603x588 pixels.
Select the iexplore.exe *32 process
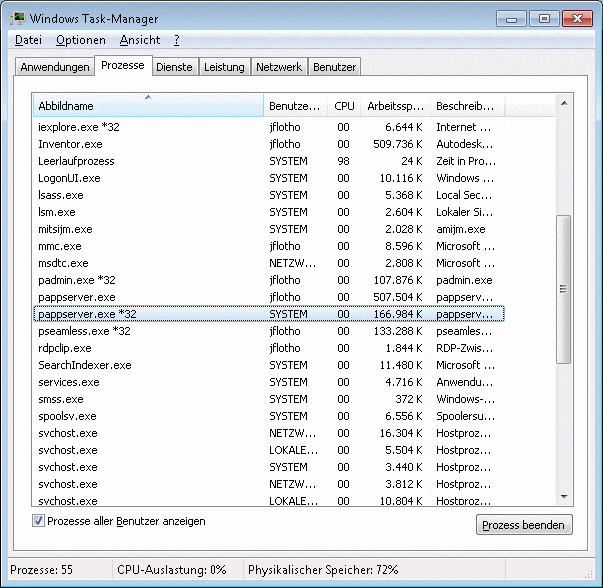(x=269, y=127)
